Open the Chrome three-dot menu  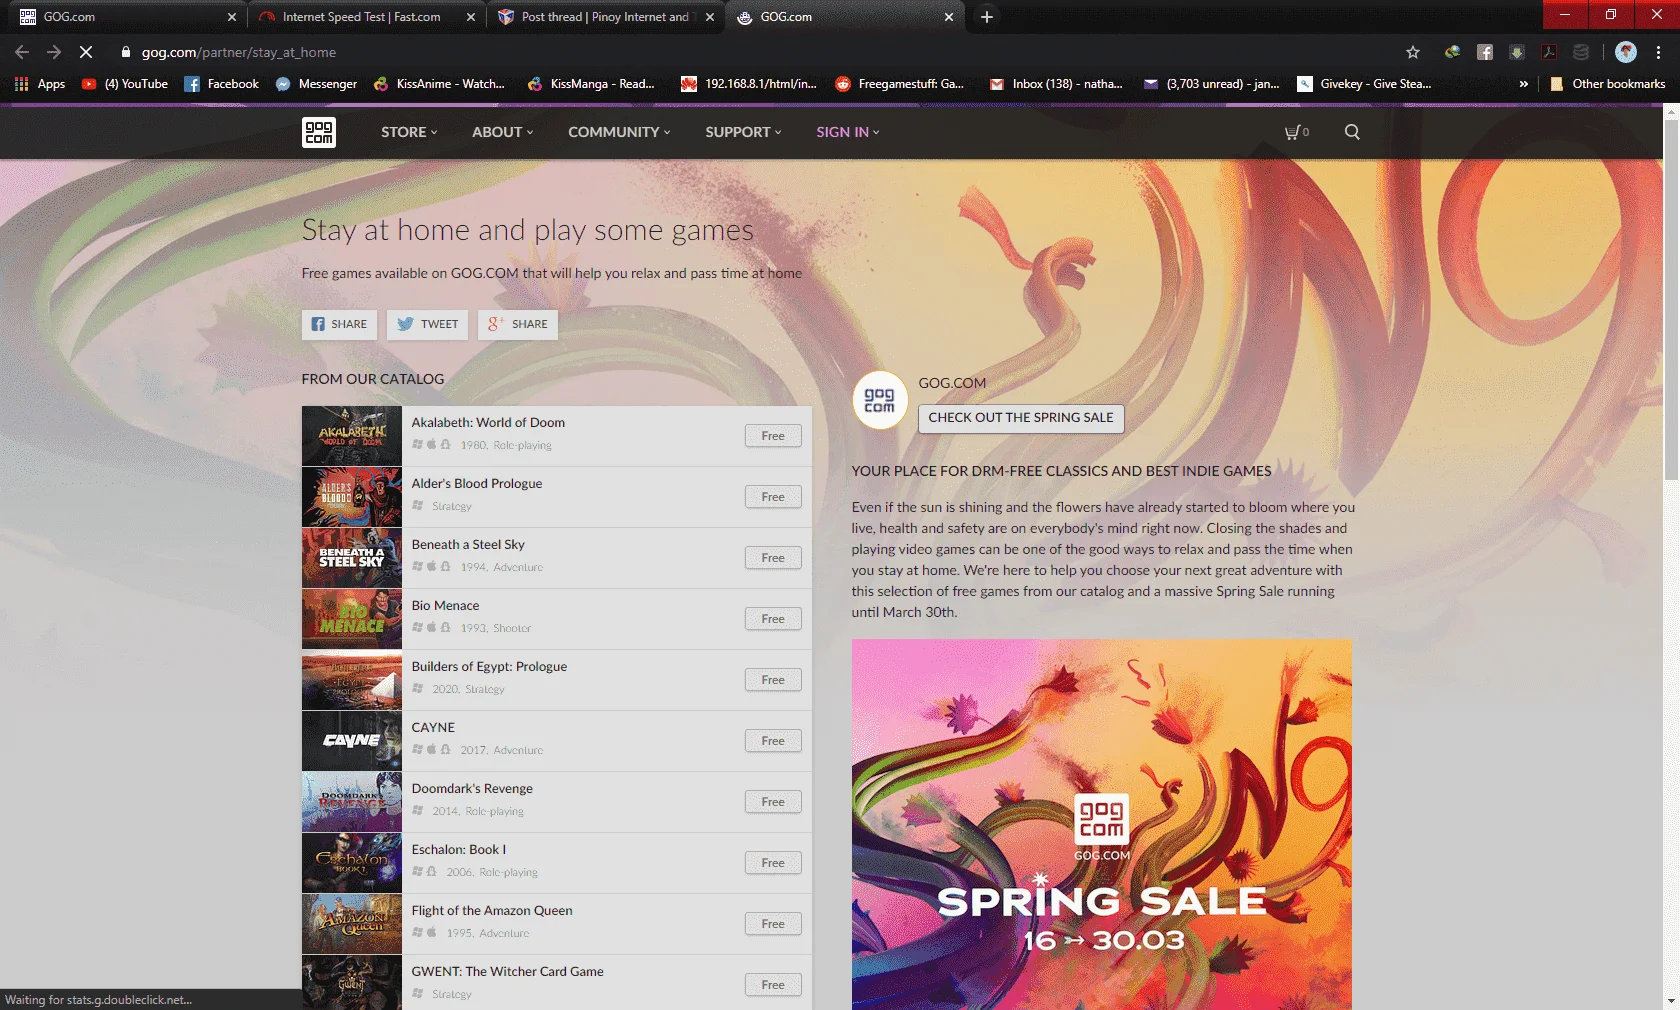(1658, 52)
